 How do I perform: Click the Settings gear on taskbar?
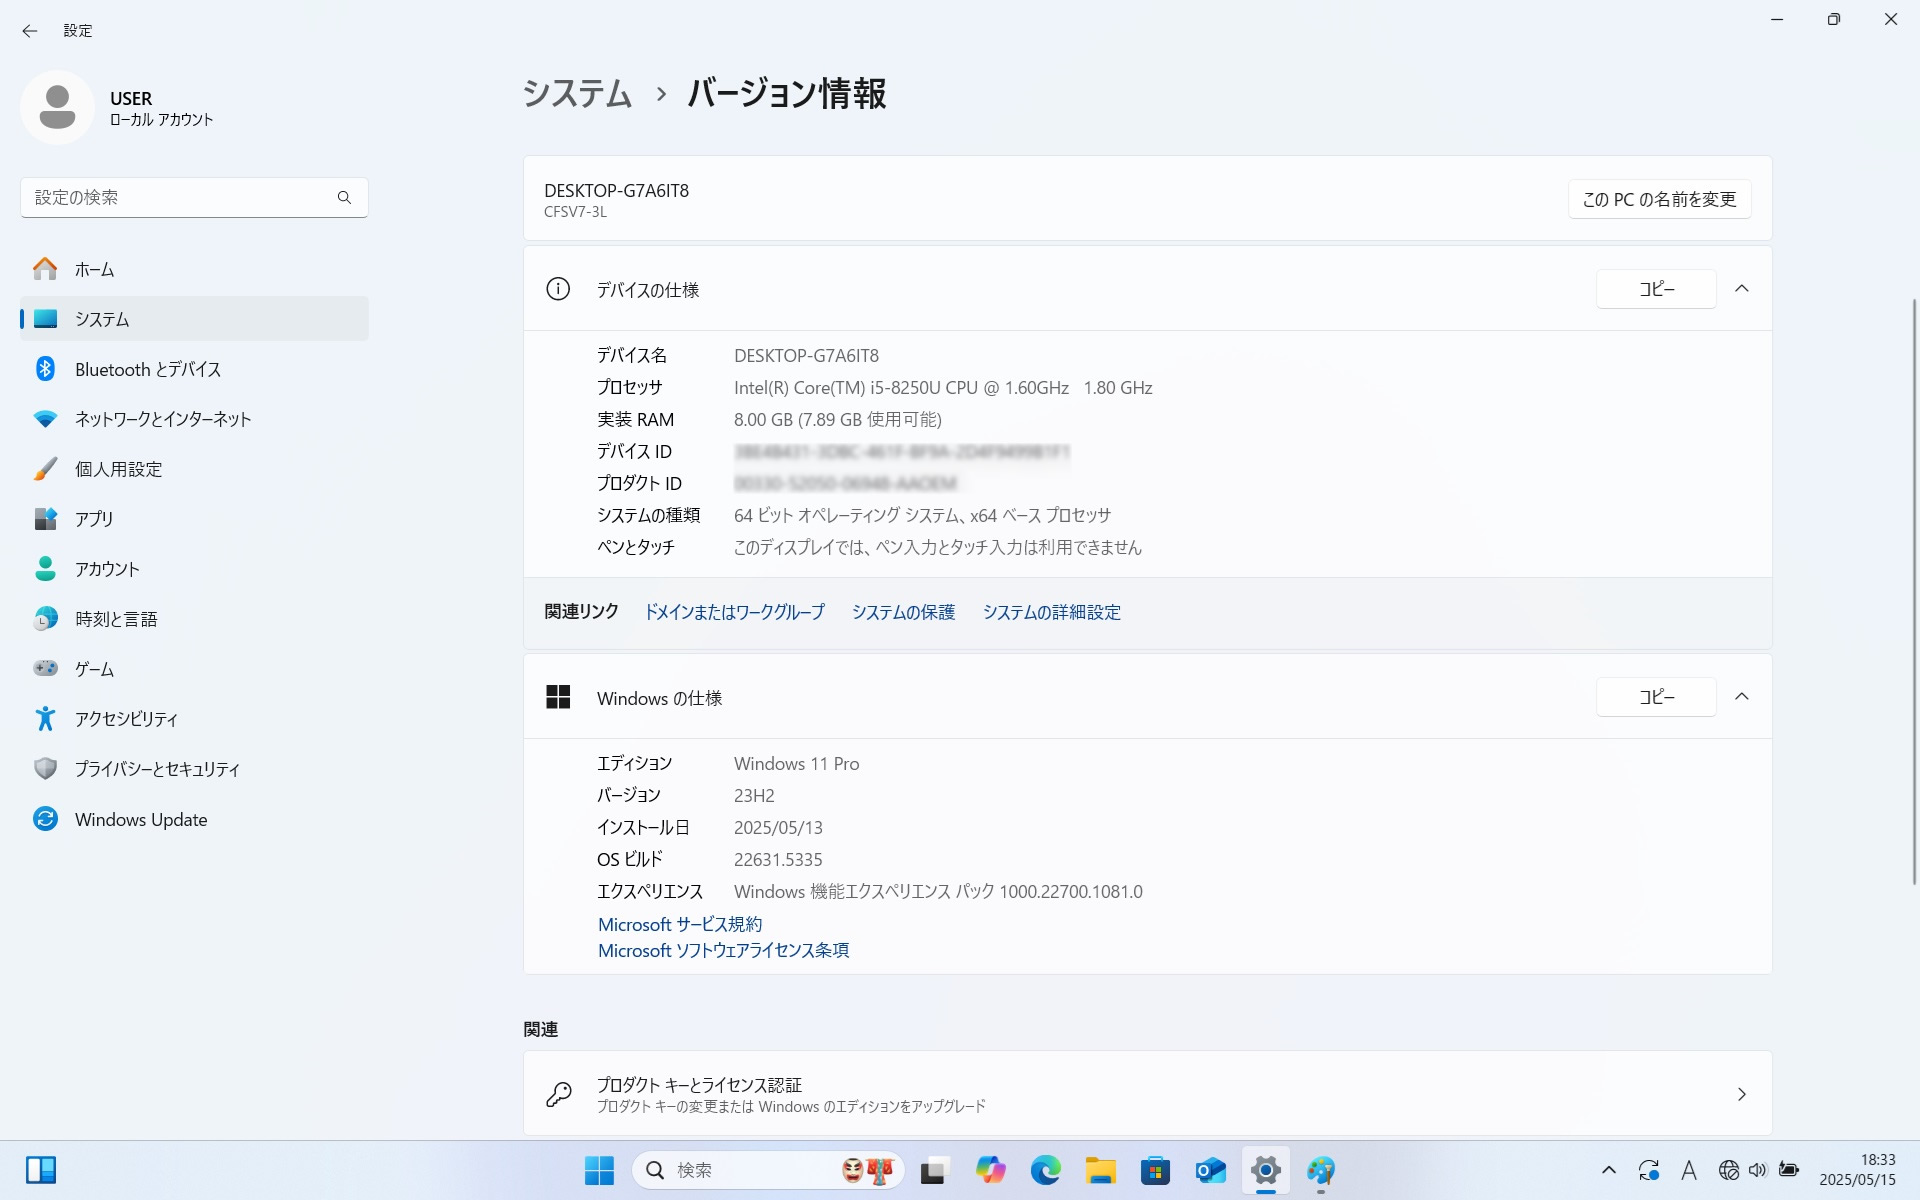1265,1170
